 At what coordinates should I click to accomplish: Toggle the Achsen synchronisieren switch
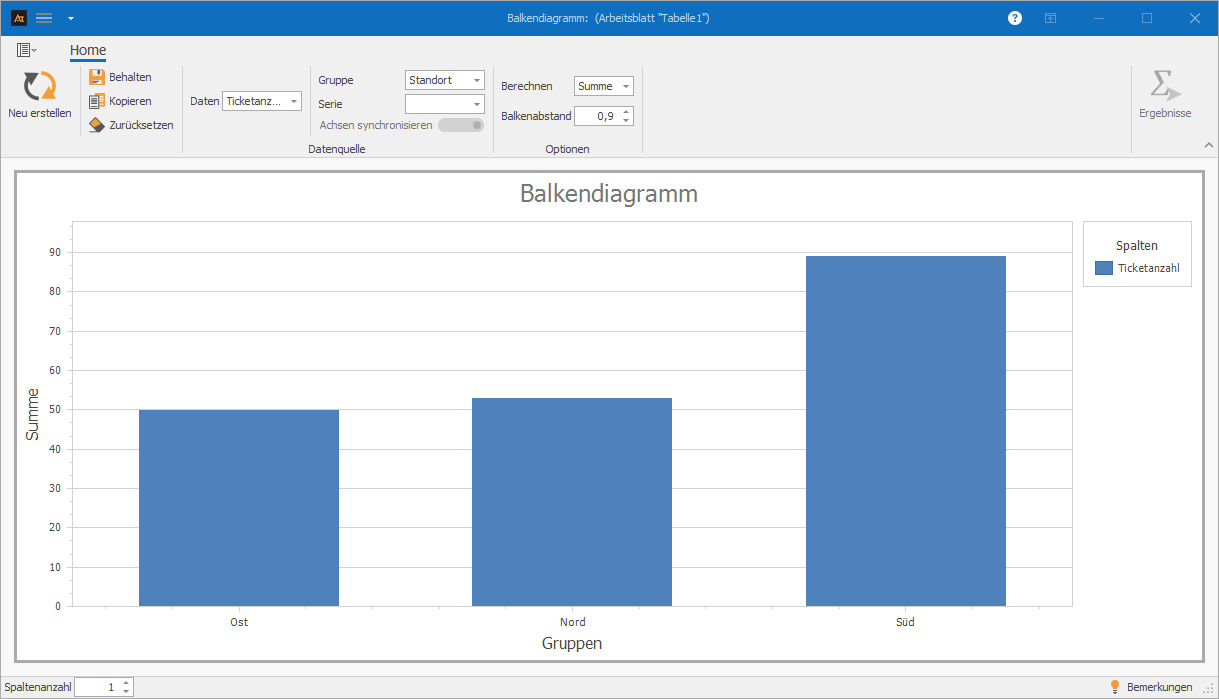[461, 125]
